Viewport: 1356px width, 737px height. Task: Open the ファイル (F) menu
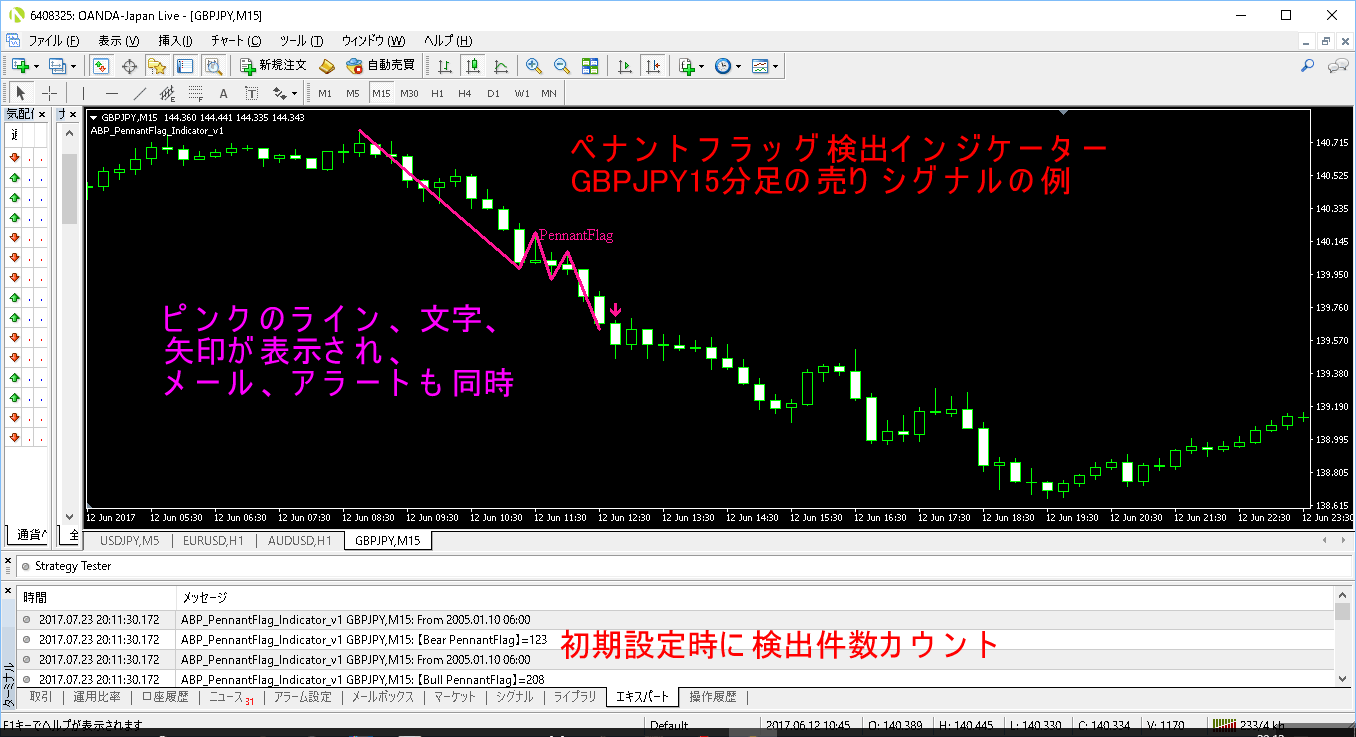click(x=54, y=41)
